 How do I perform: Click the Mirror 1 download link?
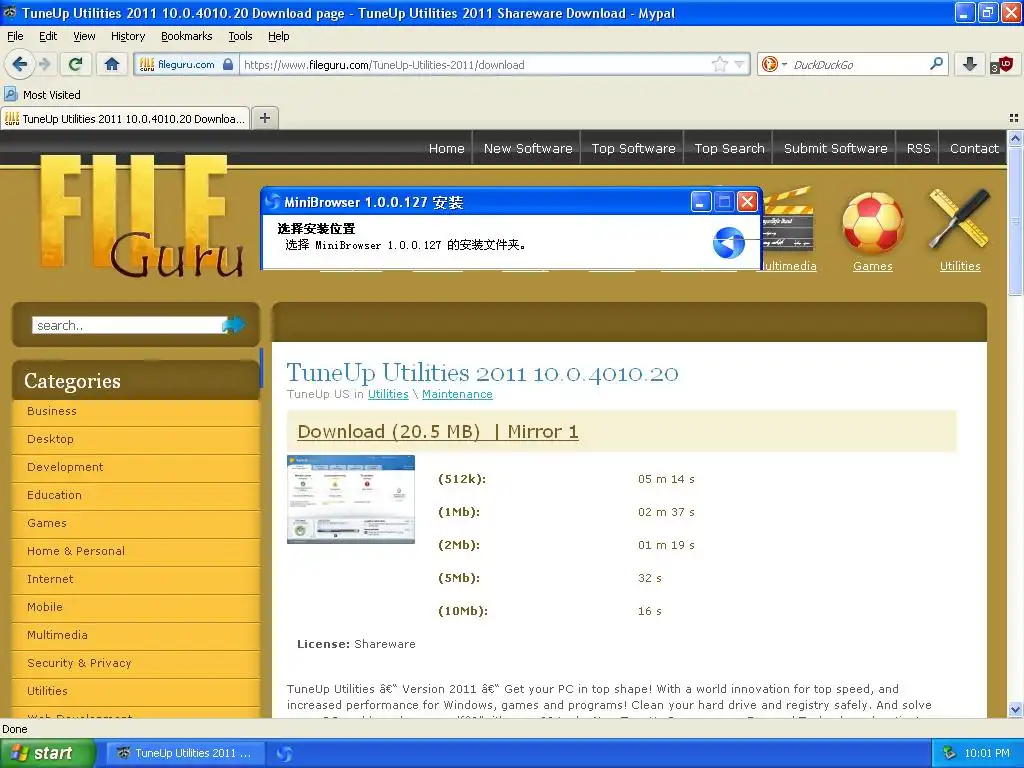(x=543, y=432)
